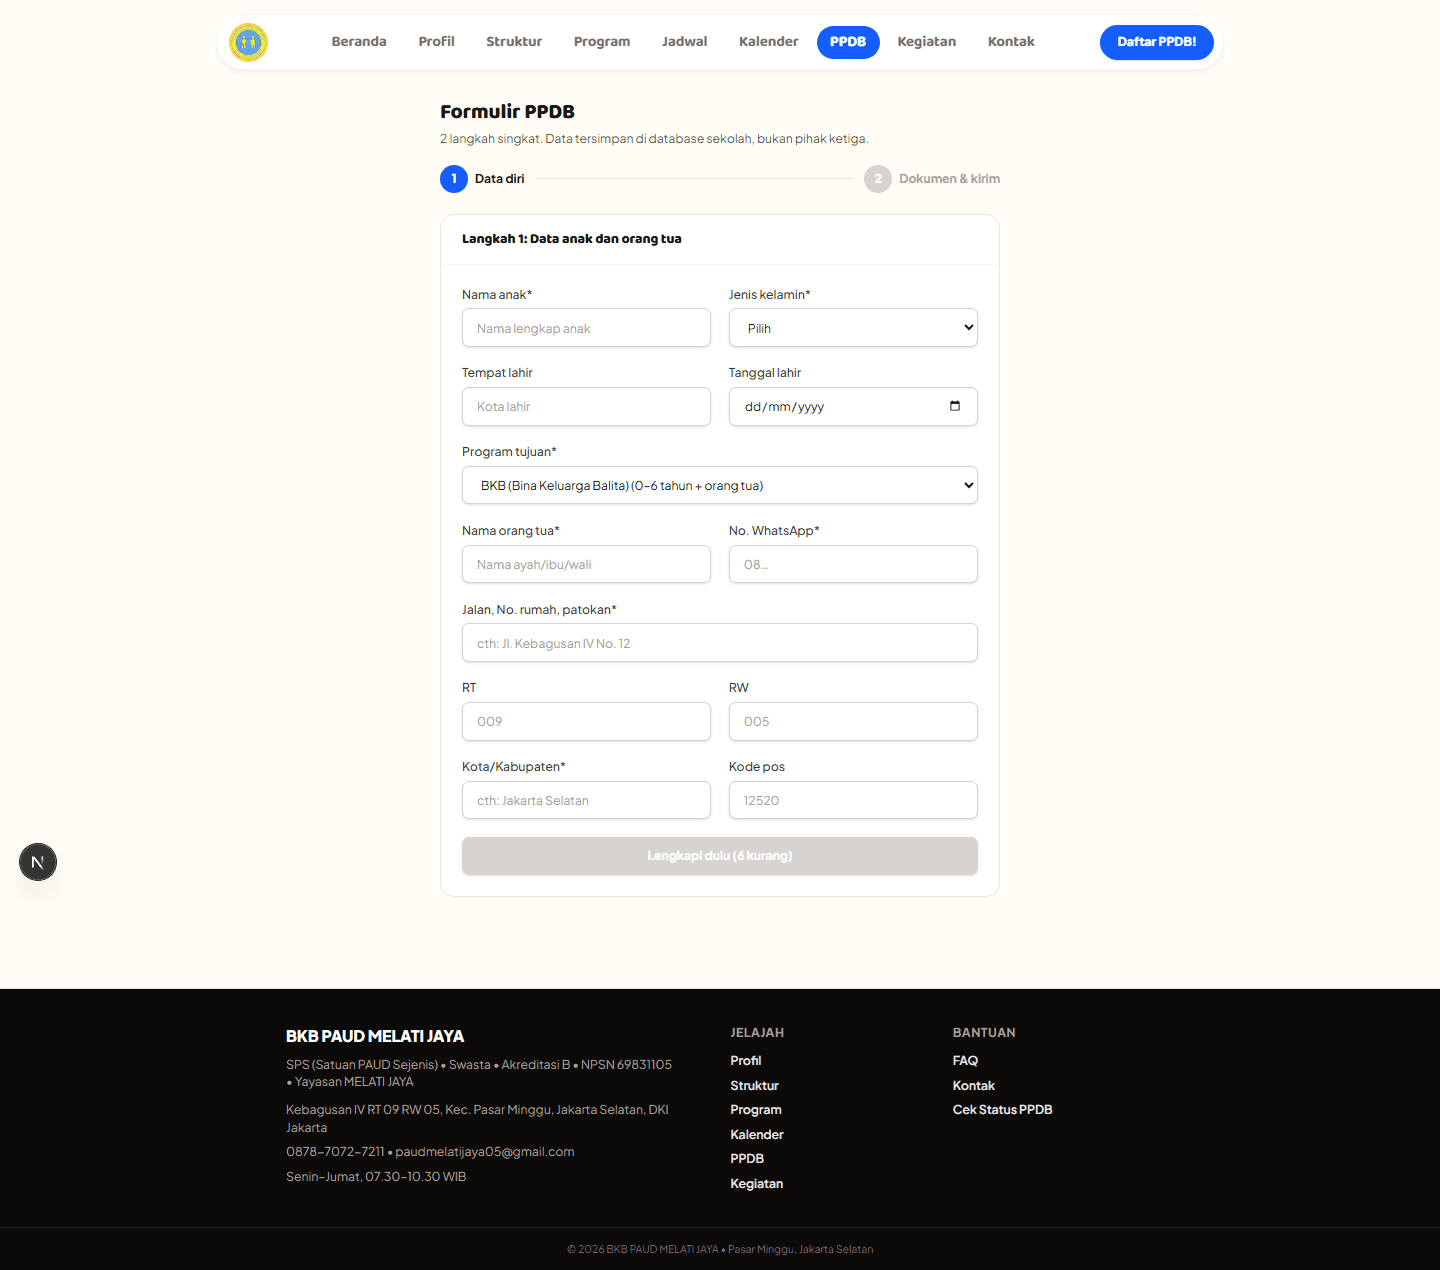Viewport: 1440px width, 1270px height.
Task: Focus the No. WhatsApp input field
Action: point(853,564)
